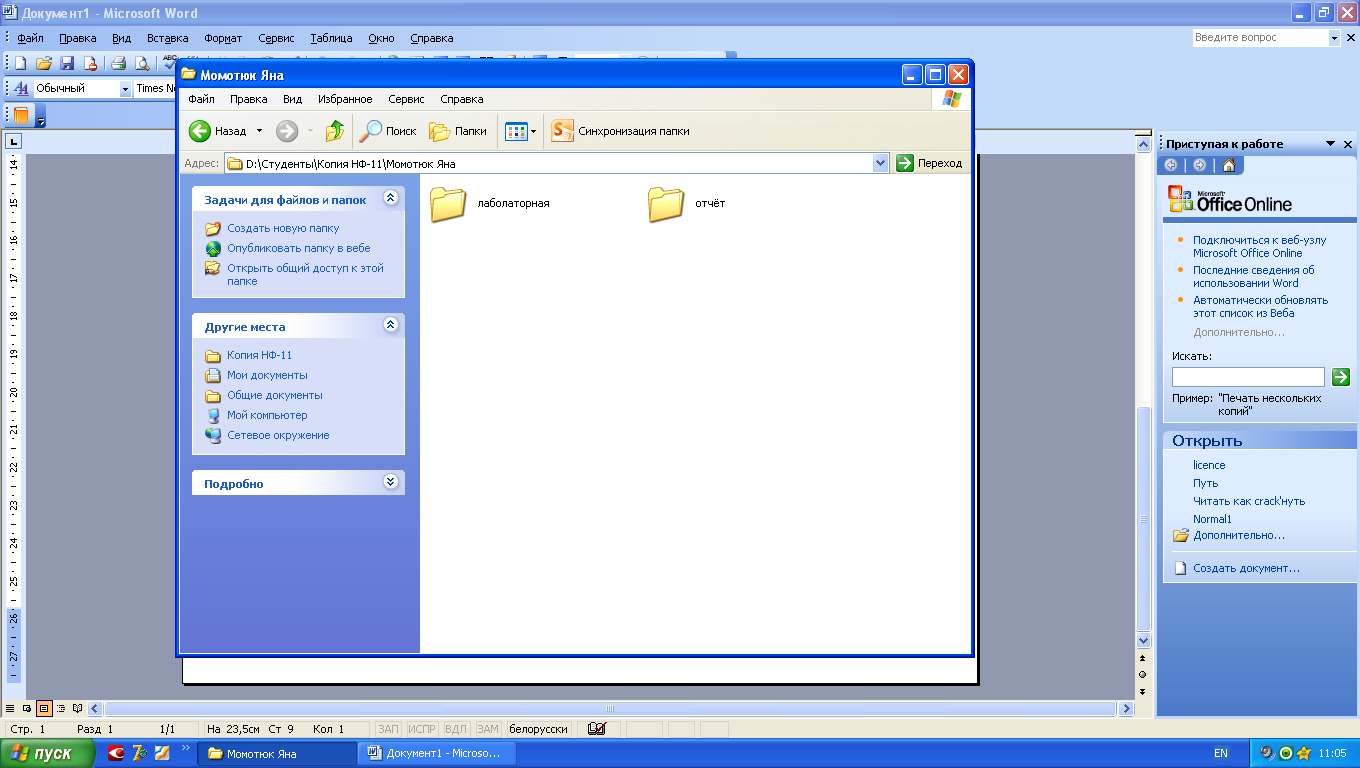Open Word's Окно menu
Viewport: 1360px width, 768px height.
pos(381,38)
